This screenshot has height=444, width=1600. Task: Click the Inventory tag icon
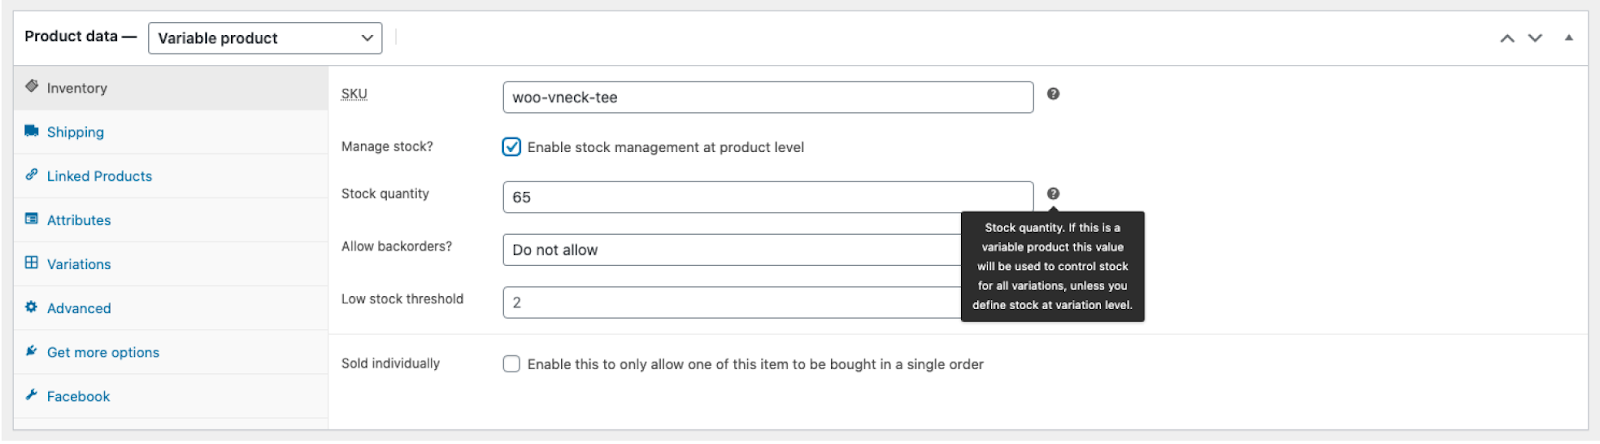coord(32,86)
